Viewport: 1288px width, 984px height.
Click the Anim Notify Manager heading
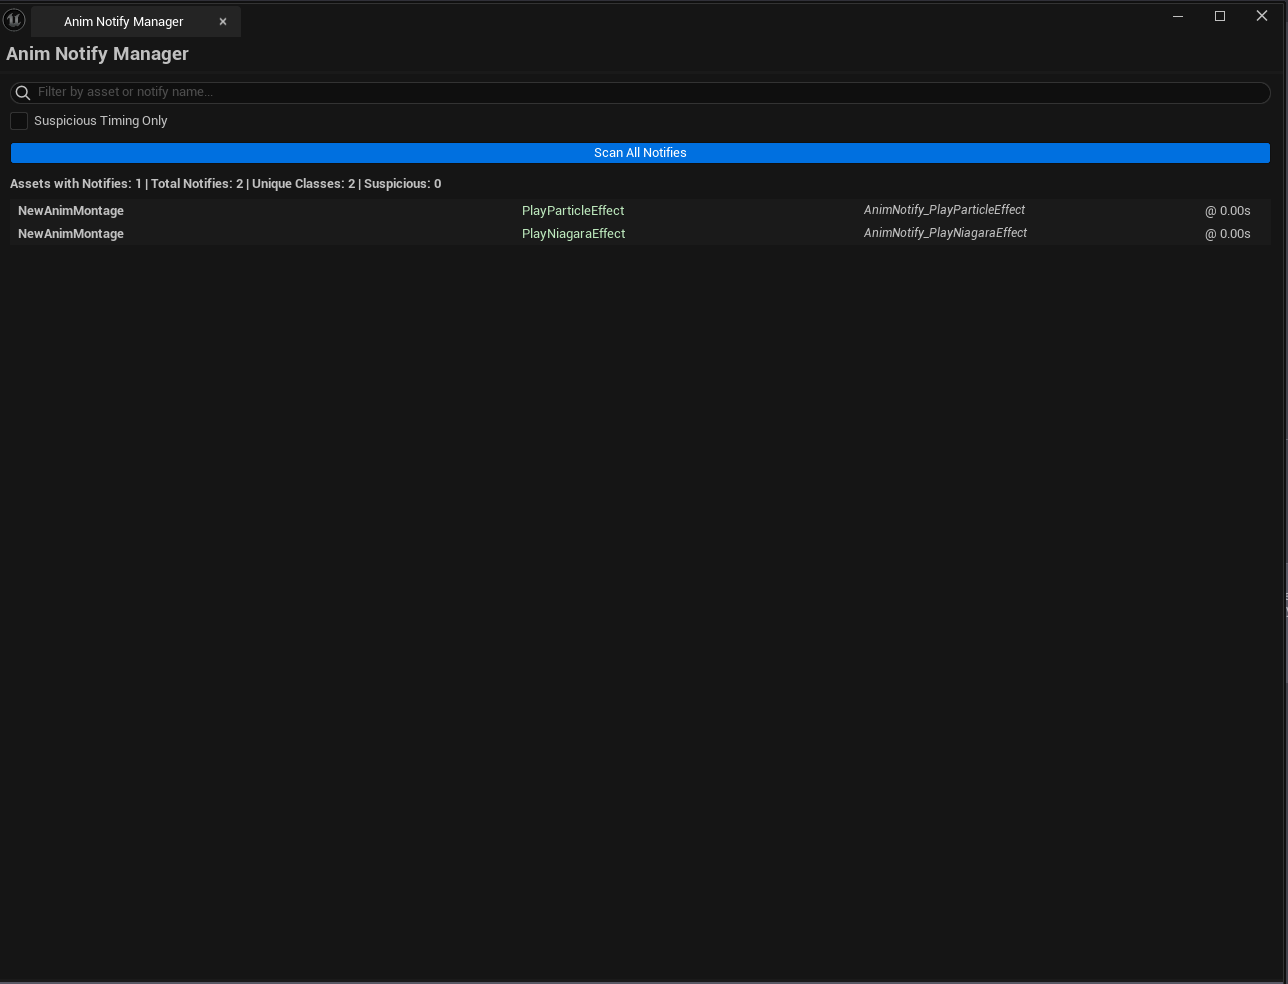click(x=97, y=54)
